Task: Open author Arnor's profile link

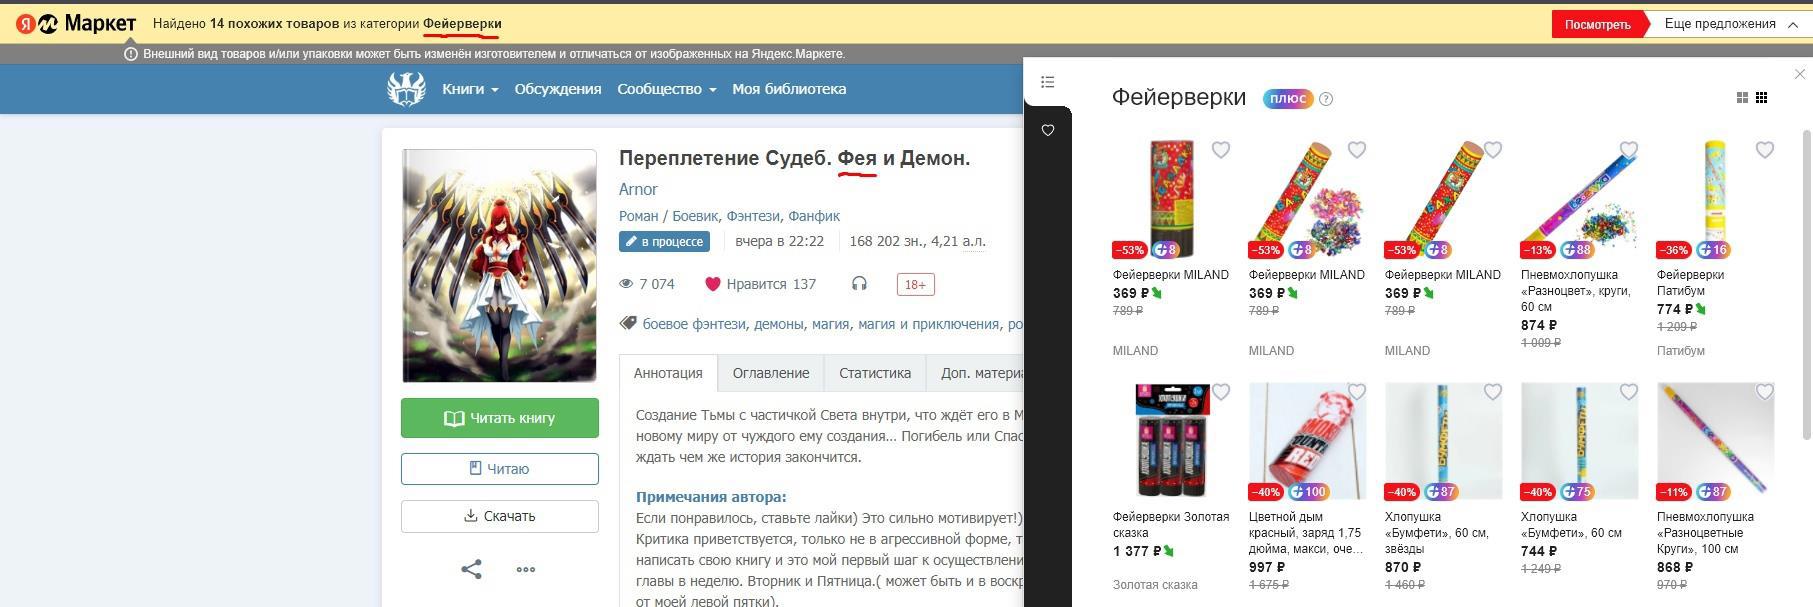Action: click(x=638, y=189)
